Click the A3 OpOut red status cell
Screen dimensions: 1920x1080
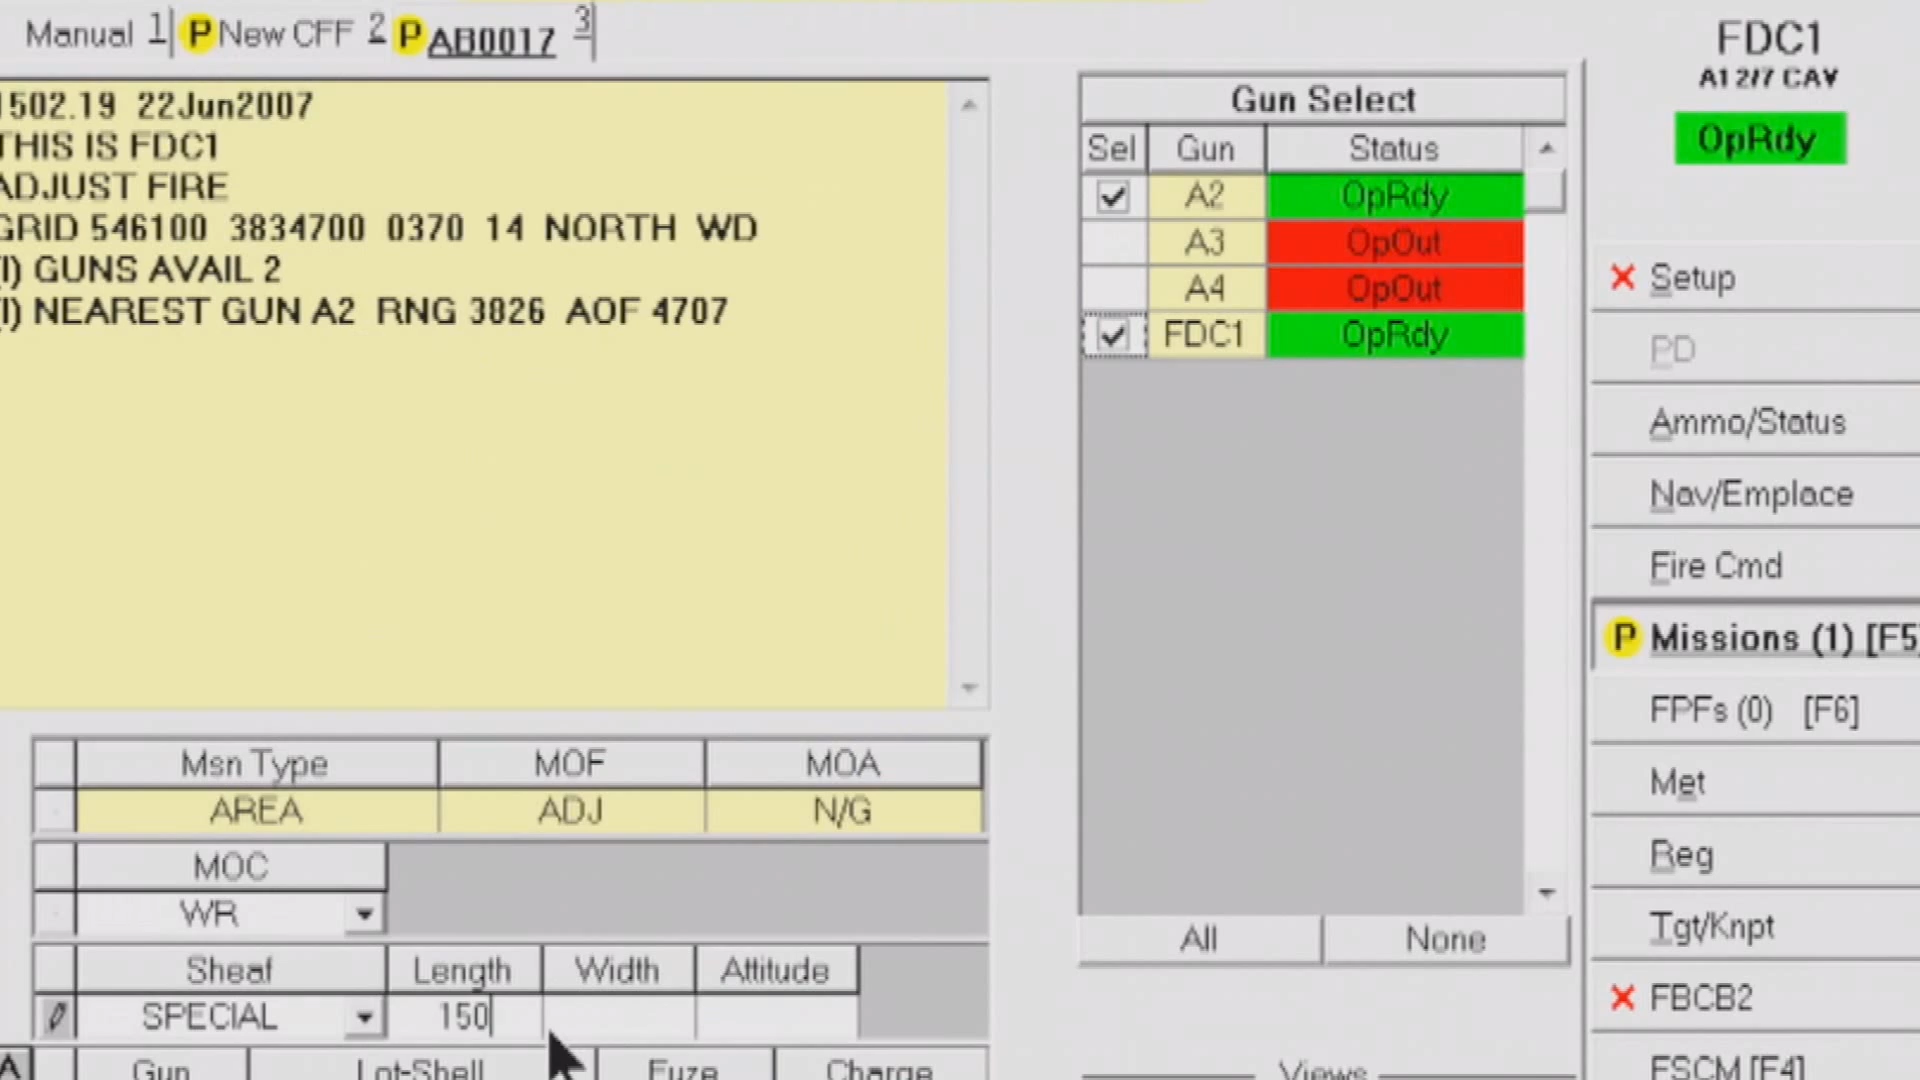pyautogui.click(x=1395, y=242)
